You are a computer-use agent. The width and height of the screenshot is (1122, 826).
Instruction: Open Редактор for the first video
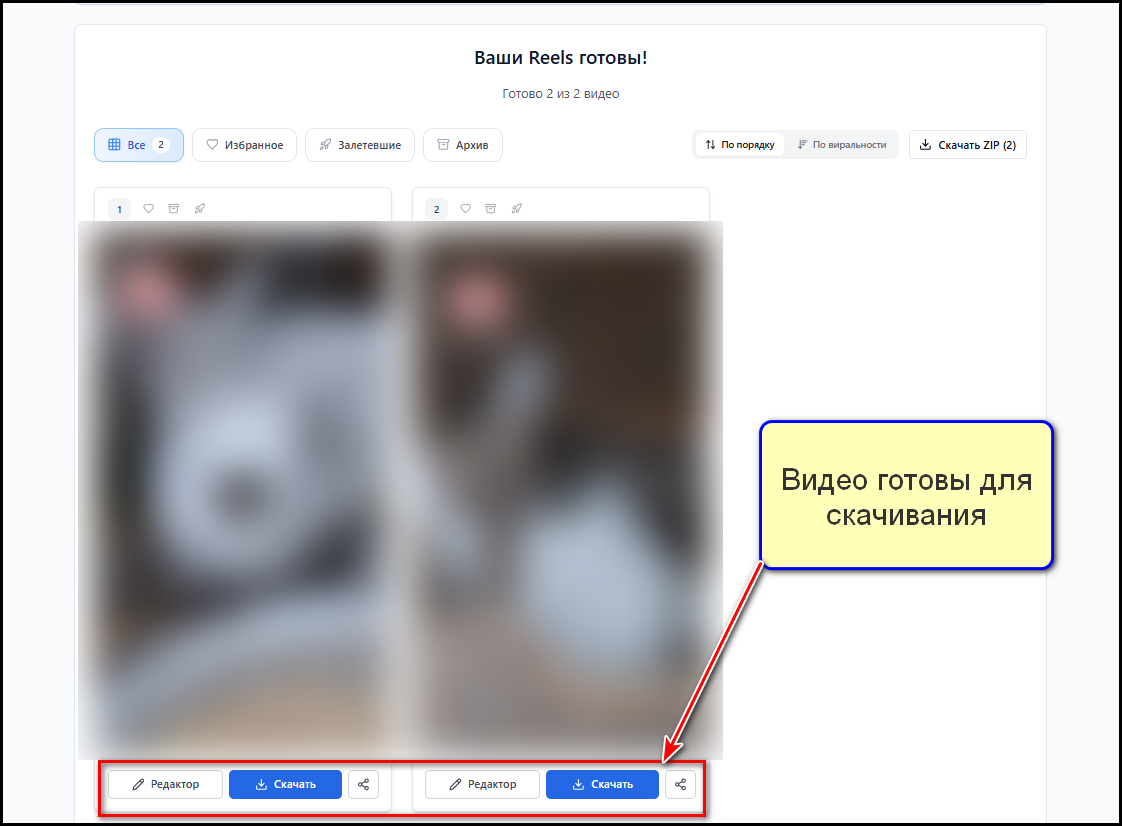pyautogui.click(x=166, y=785)
